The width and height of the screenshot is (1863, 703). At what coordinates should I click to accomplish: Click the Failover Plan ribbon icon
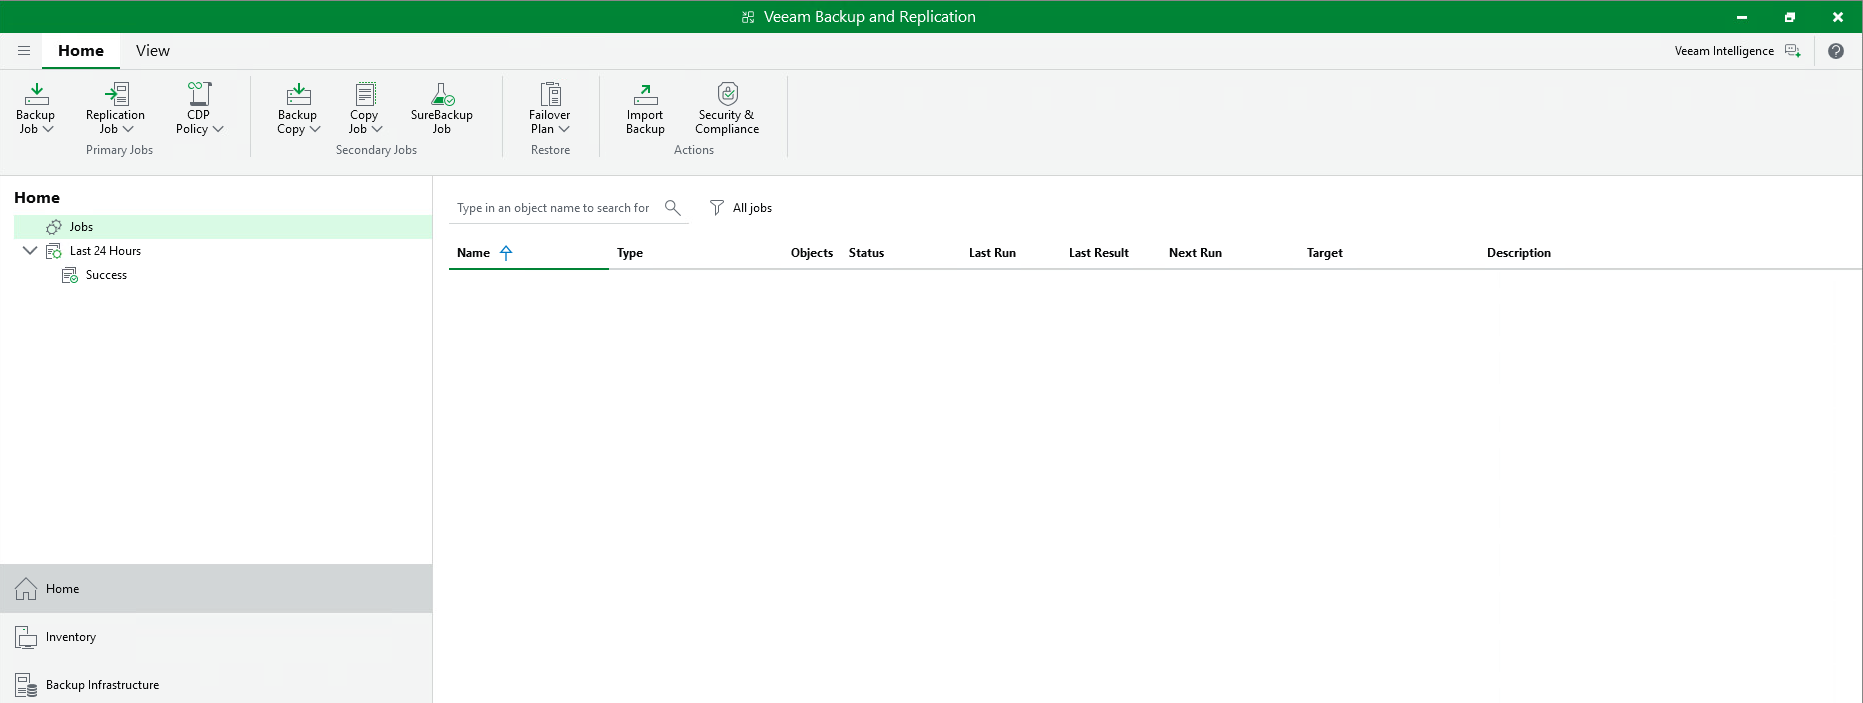[x=550, y=94]
